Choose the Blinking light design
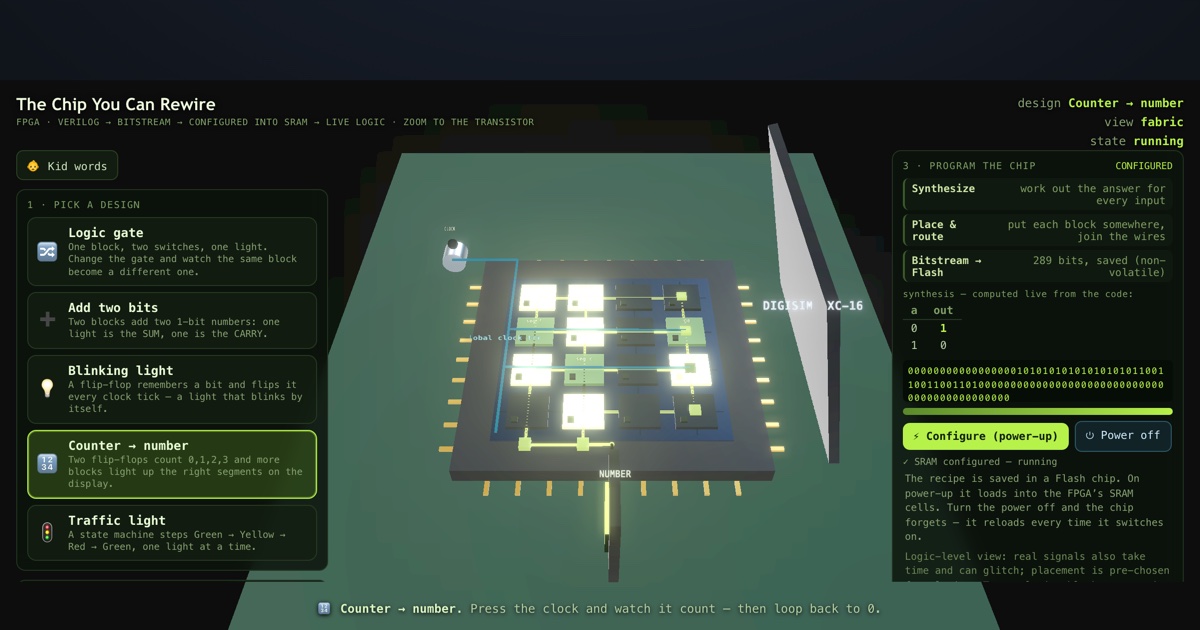The height and width of the screenshot is (630, 1200). coord(172,389)
